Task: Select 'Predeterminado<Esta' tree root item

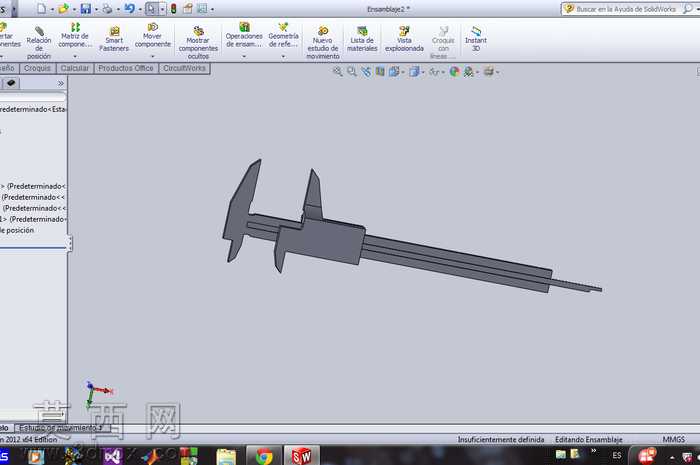Action: coord(33,109)
